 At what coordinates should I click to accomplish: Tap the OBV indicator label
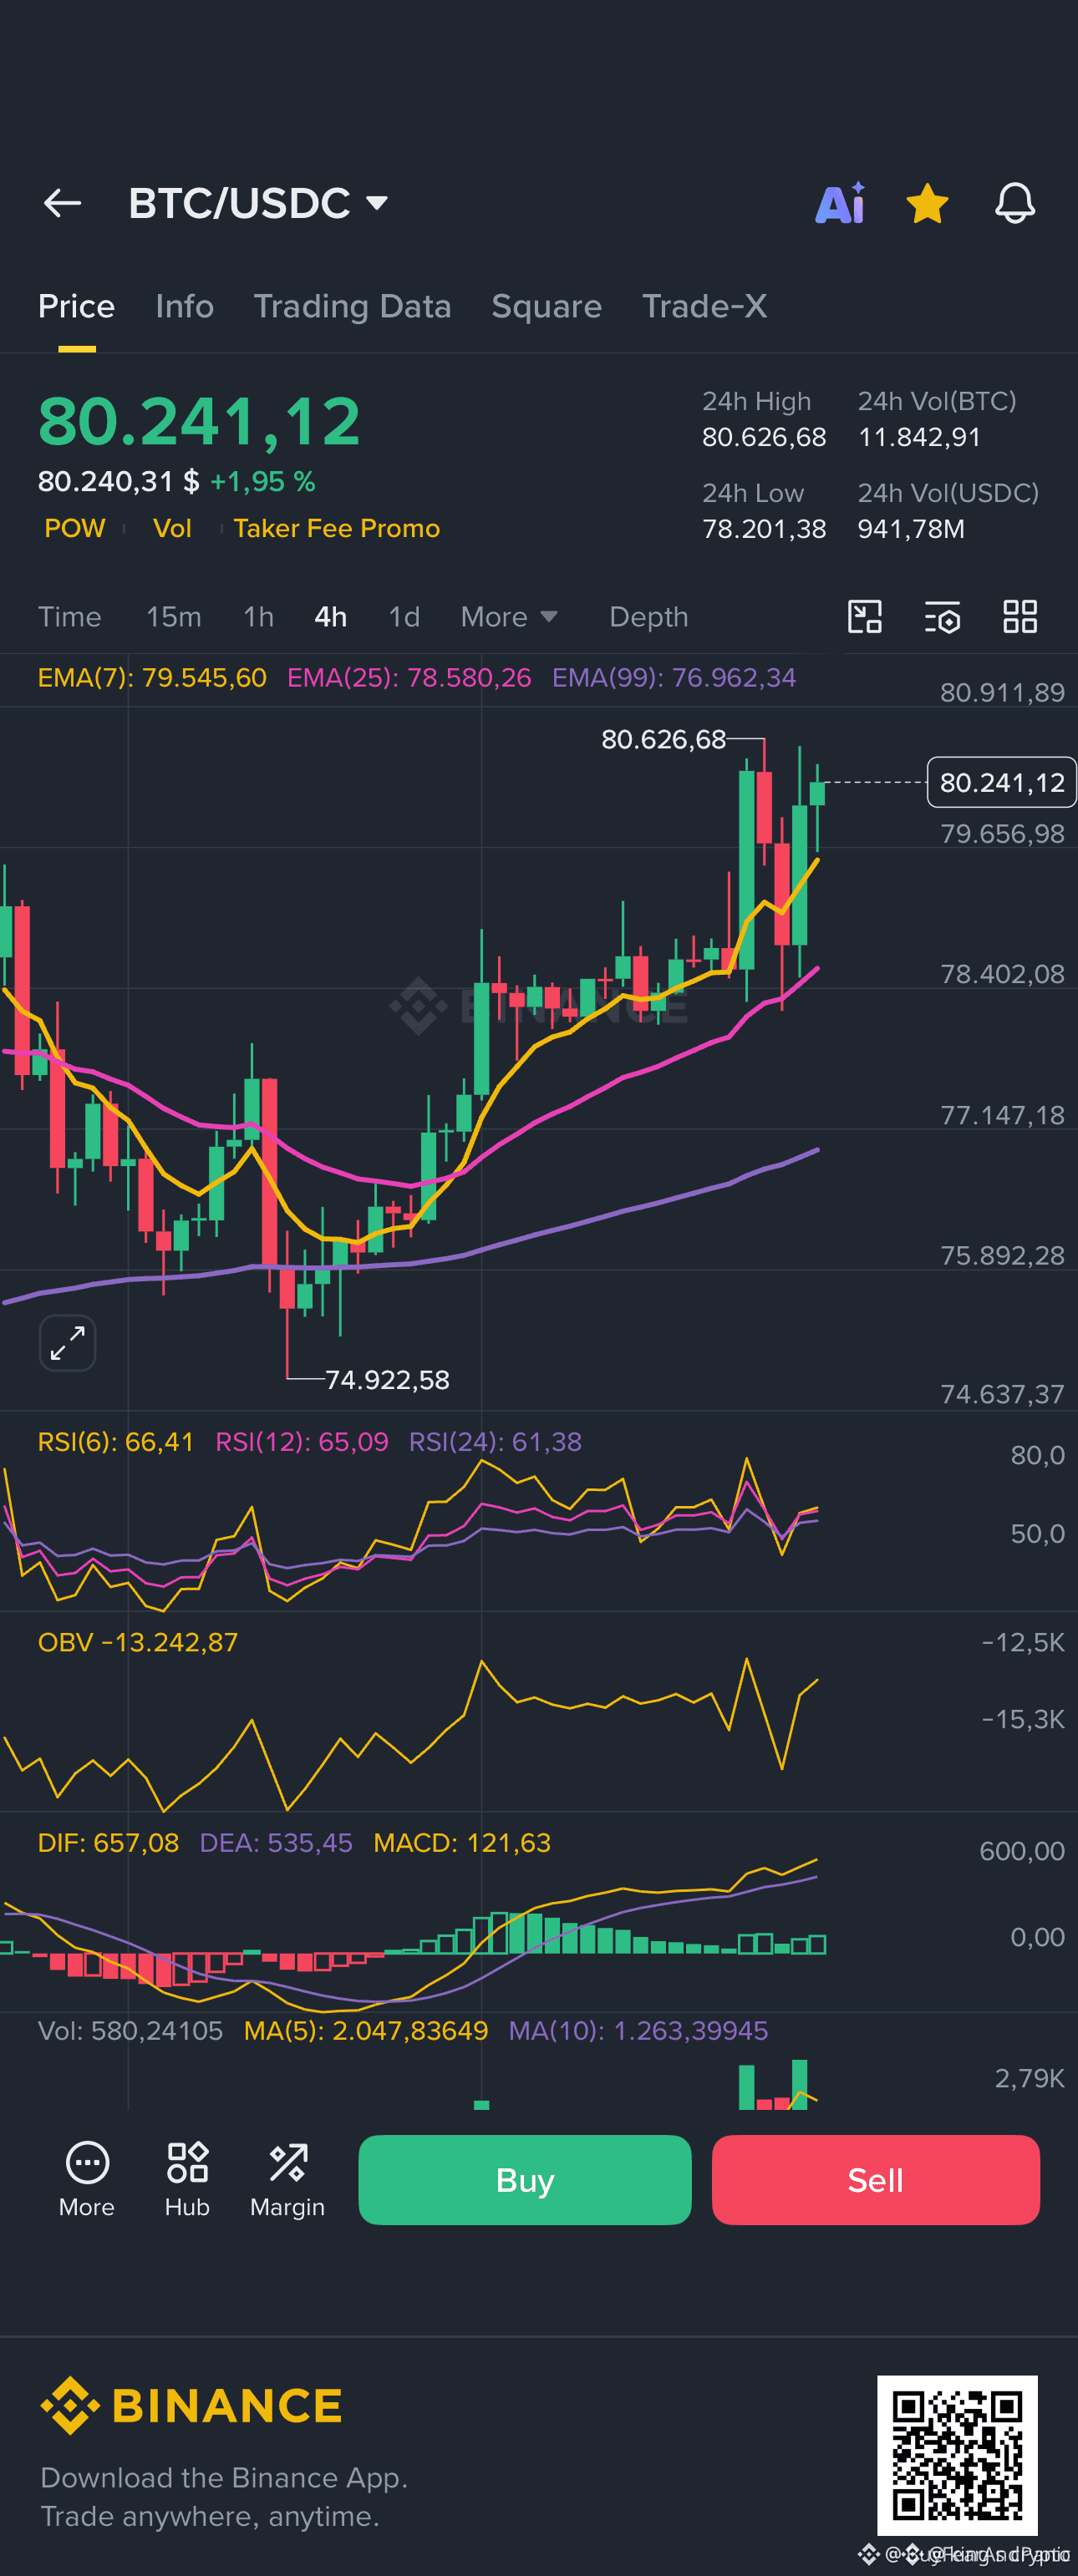click(138, 1642)
